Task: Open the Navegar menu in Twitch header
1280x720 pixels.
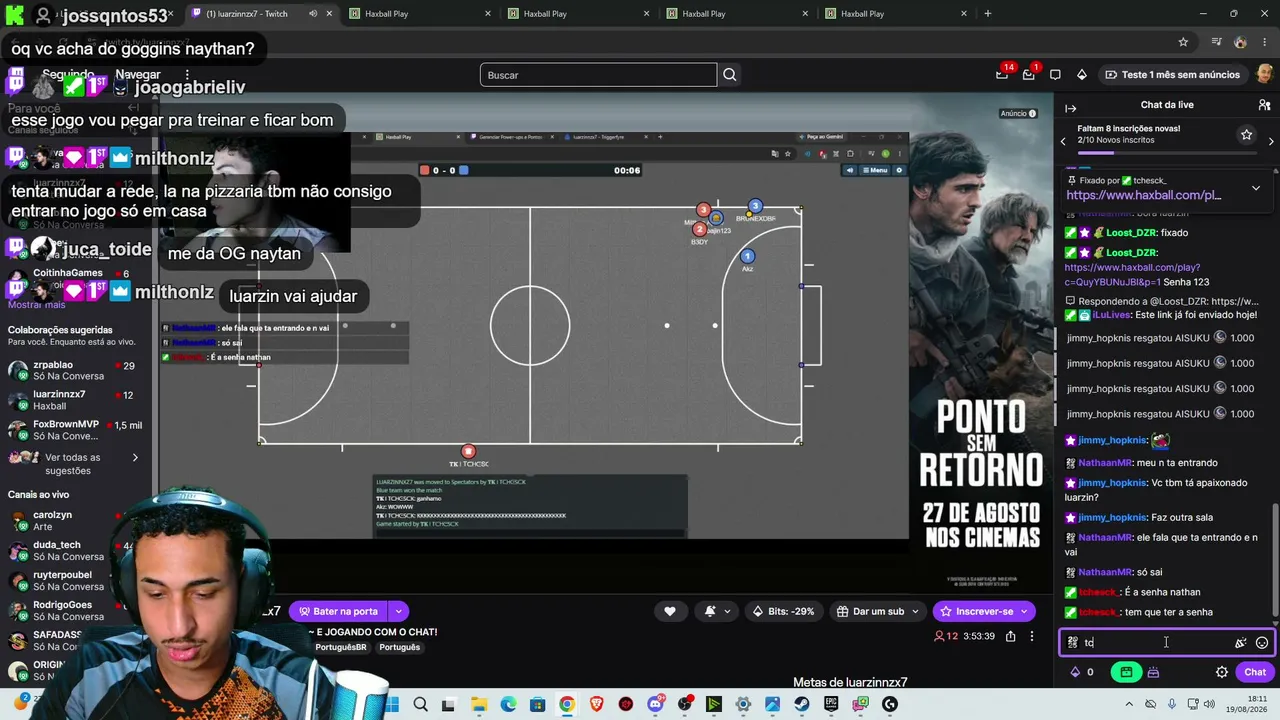Action: (138, 75)
